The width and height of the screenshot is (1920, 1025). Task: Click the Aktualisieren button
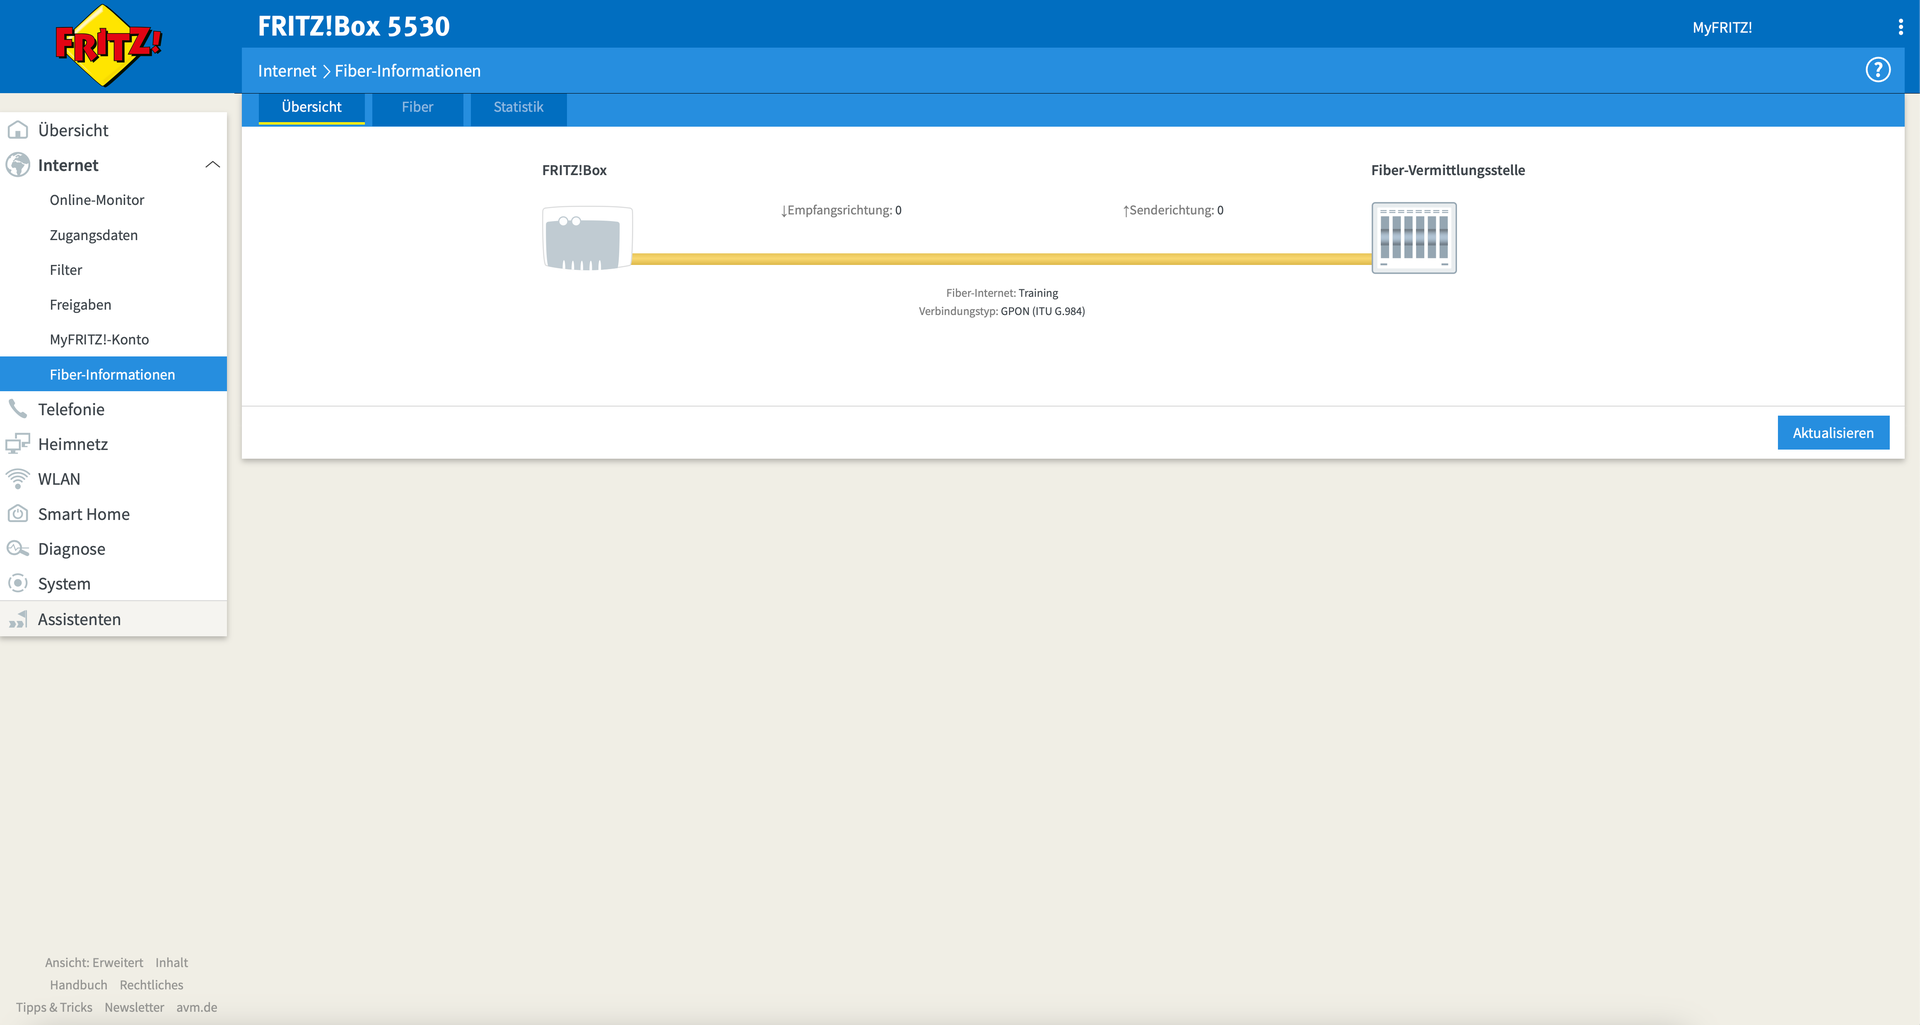[x=1833, y=433]
